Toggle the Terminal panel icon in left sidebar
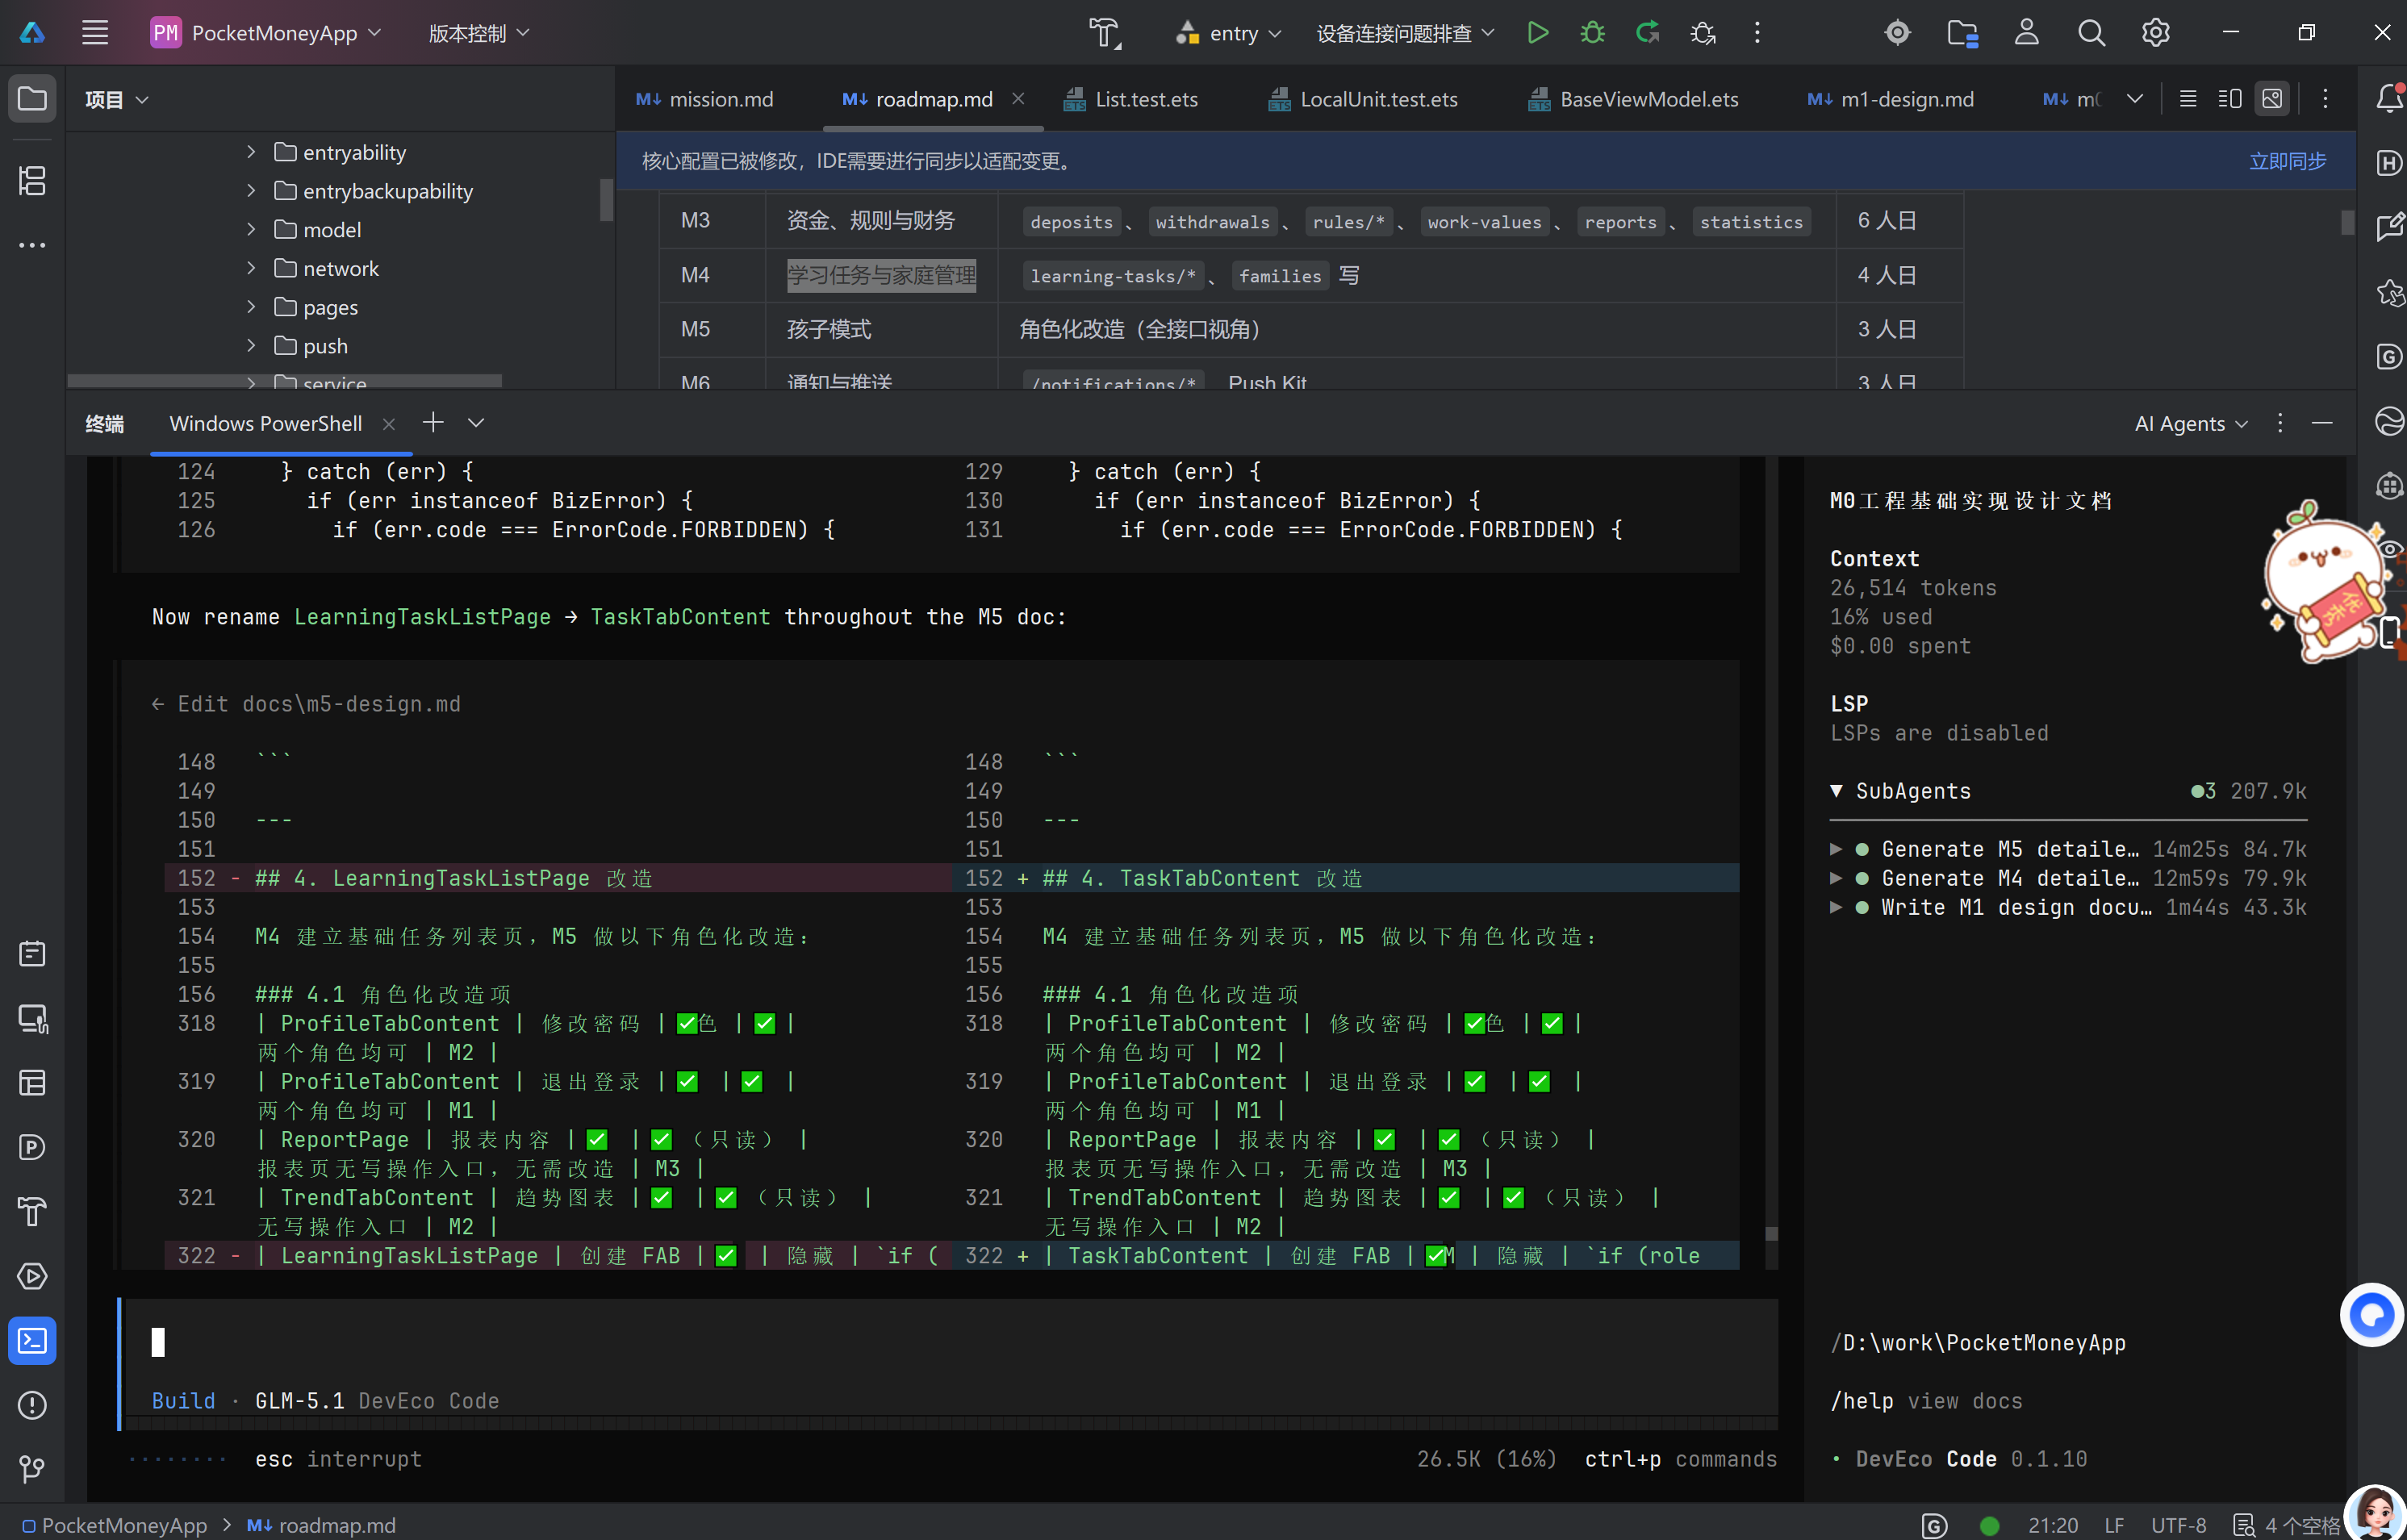This screenshot has width=2407, height=1540. click(x=32, y=1341)
